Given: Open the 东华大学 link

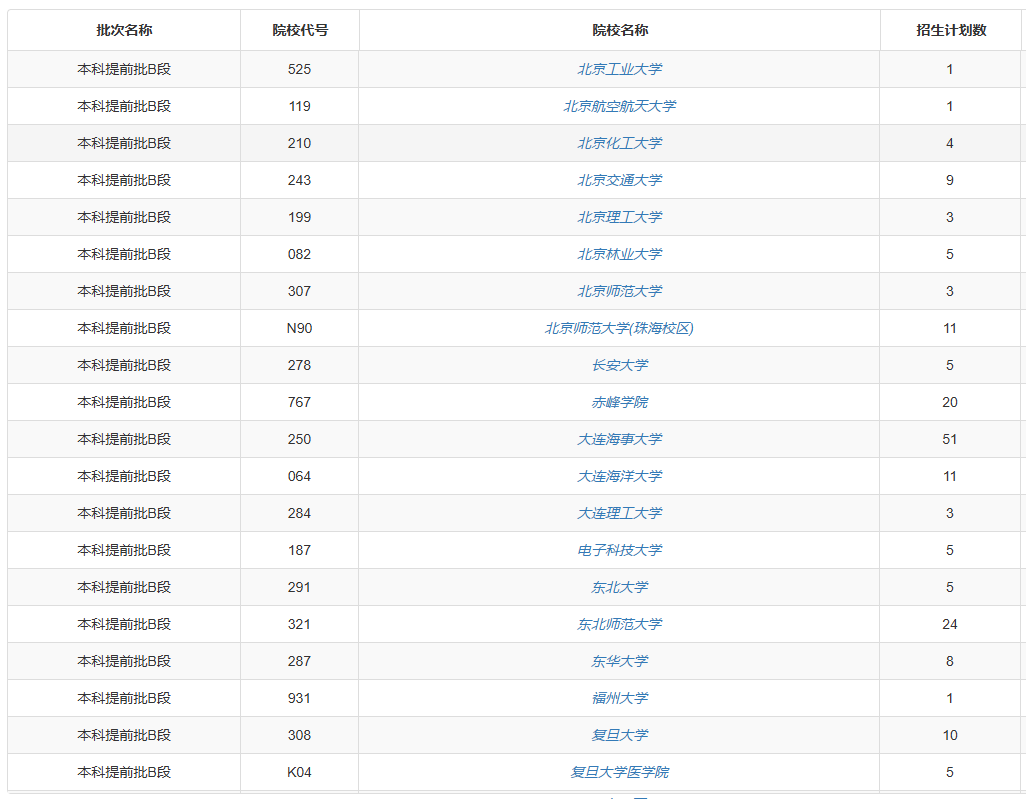Looking at the screenshot, I should 620,661.
